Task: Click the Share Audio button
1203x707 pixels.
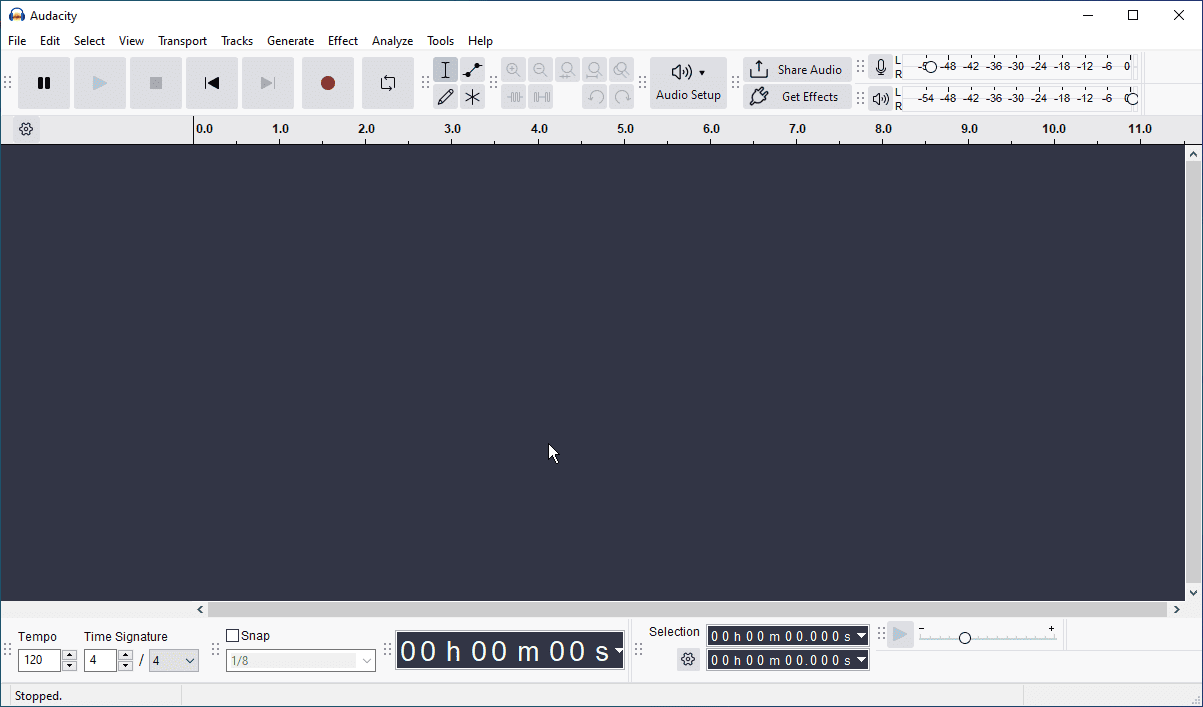Action: coord(797,69)
